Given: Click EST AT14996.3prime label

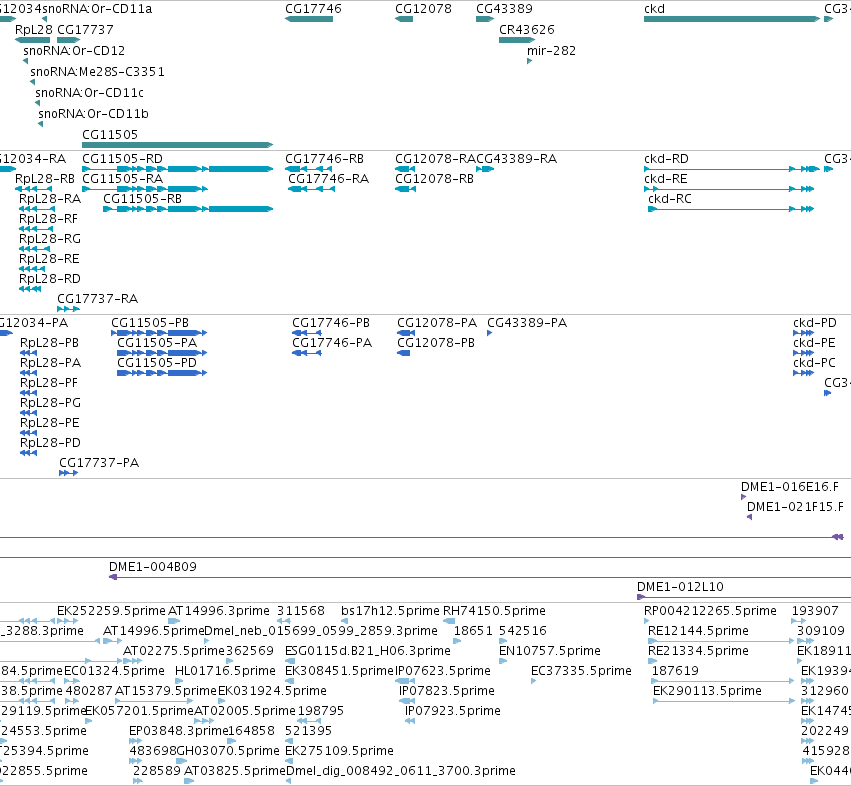Looking at the screenshot, I should coord(219,611).
